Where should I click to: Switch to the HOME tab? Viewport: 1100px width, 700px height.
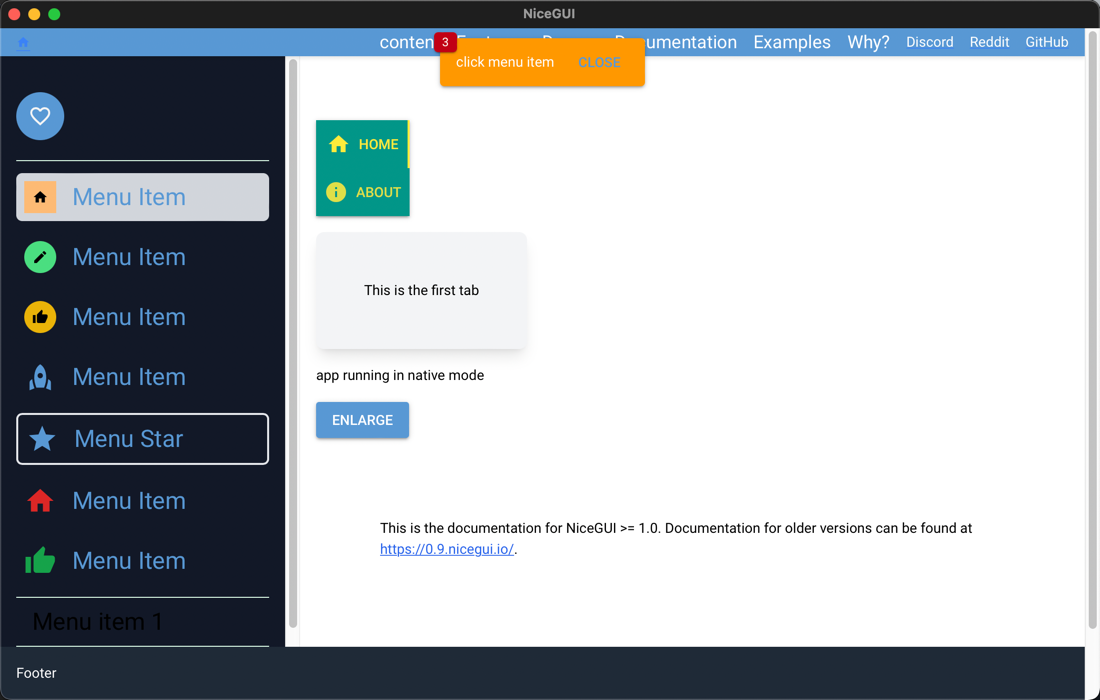[x=362, y=144]
